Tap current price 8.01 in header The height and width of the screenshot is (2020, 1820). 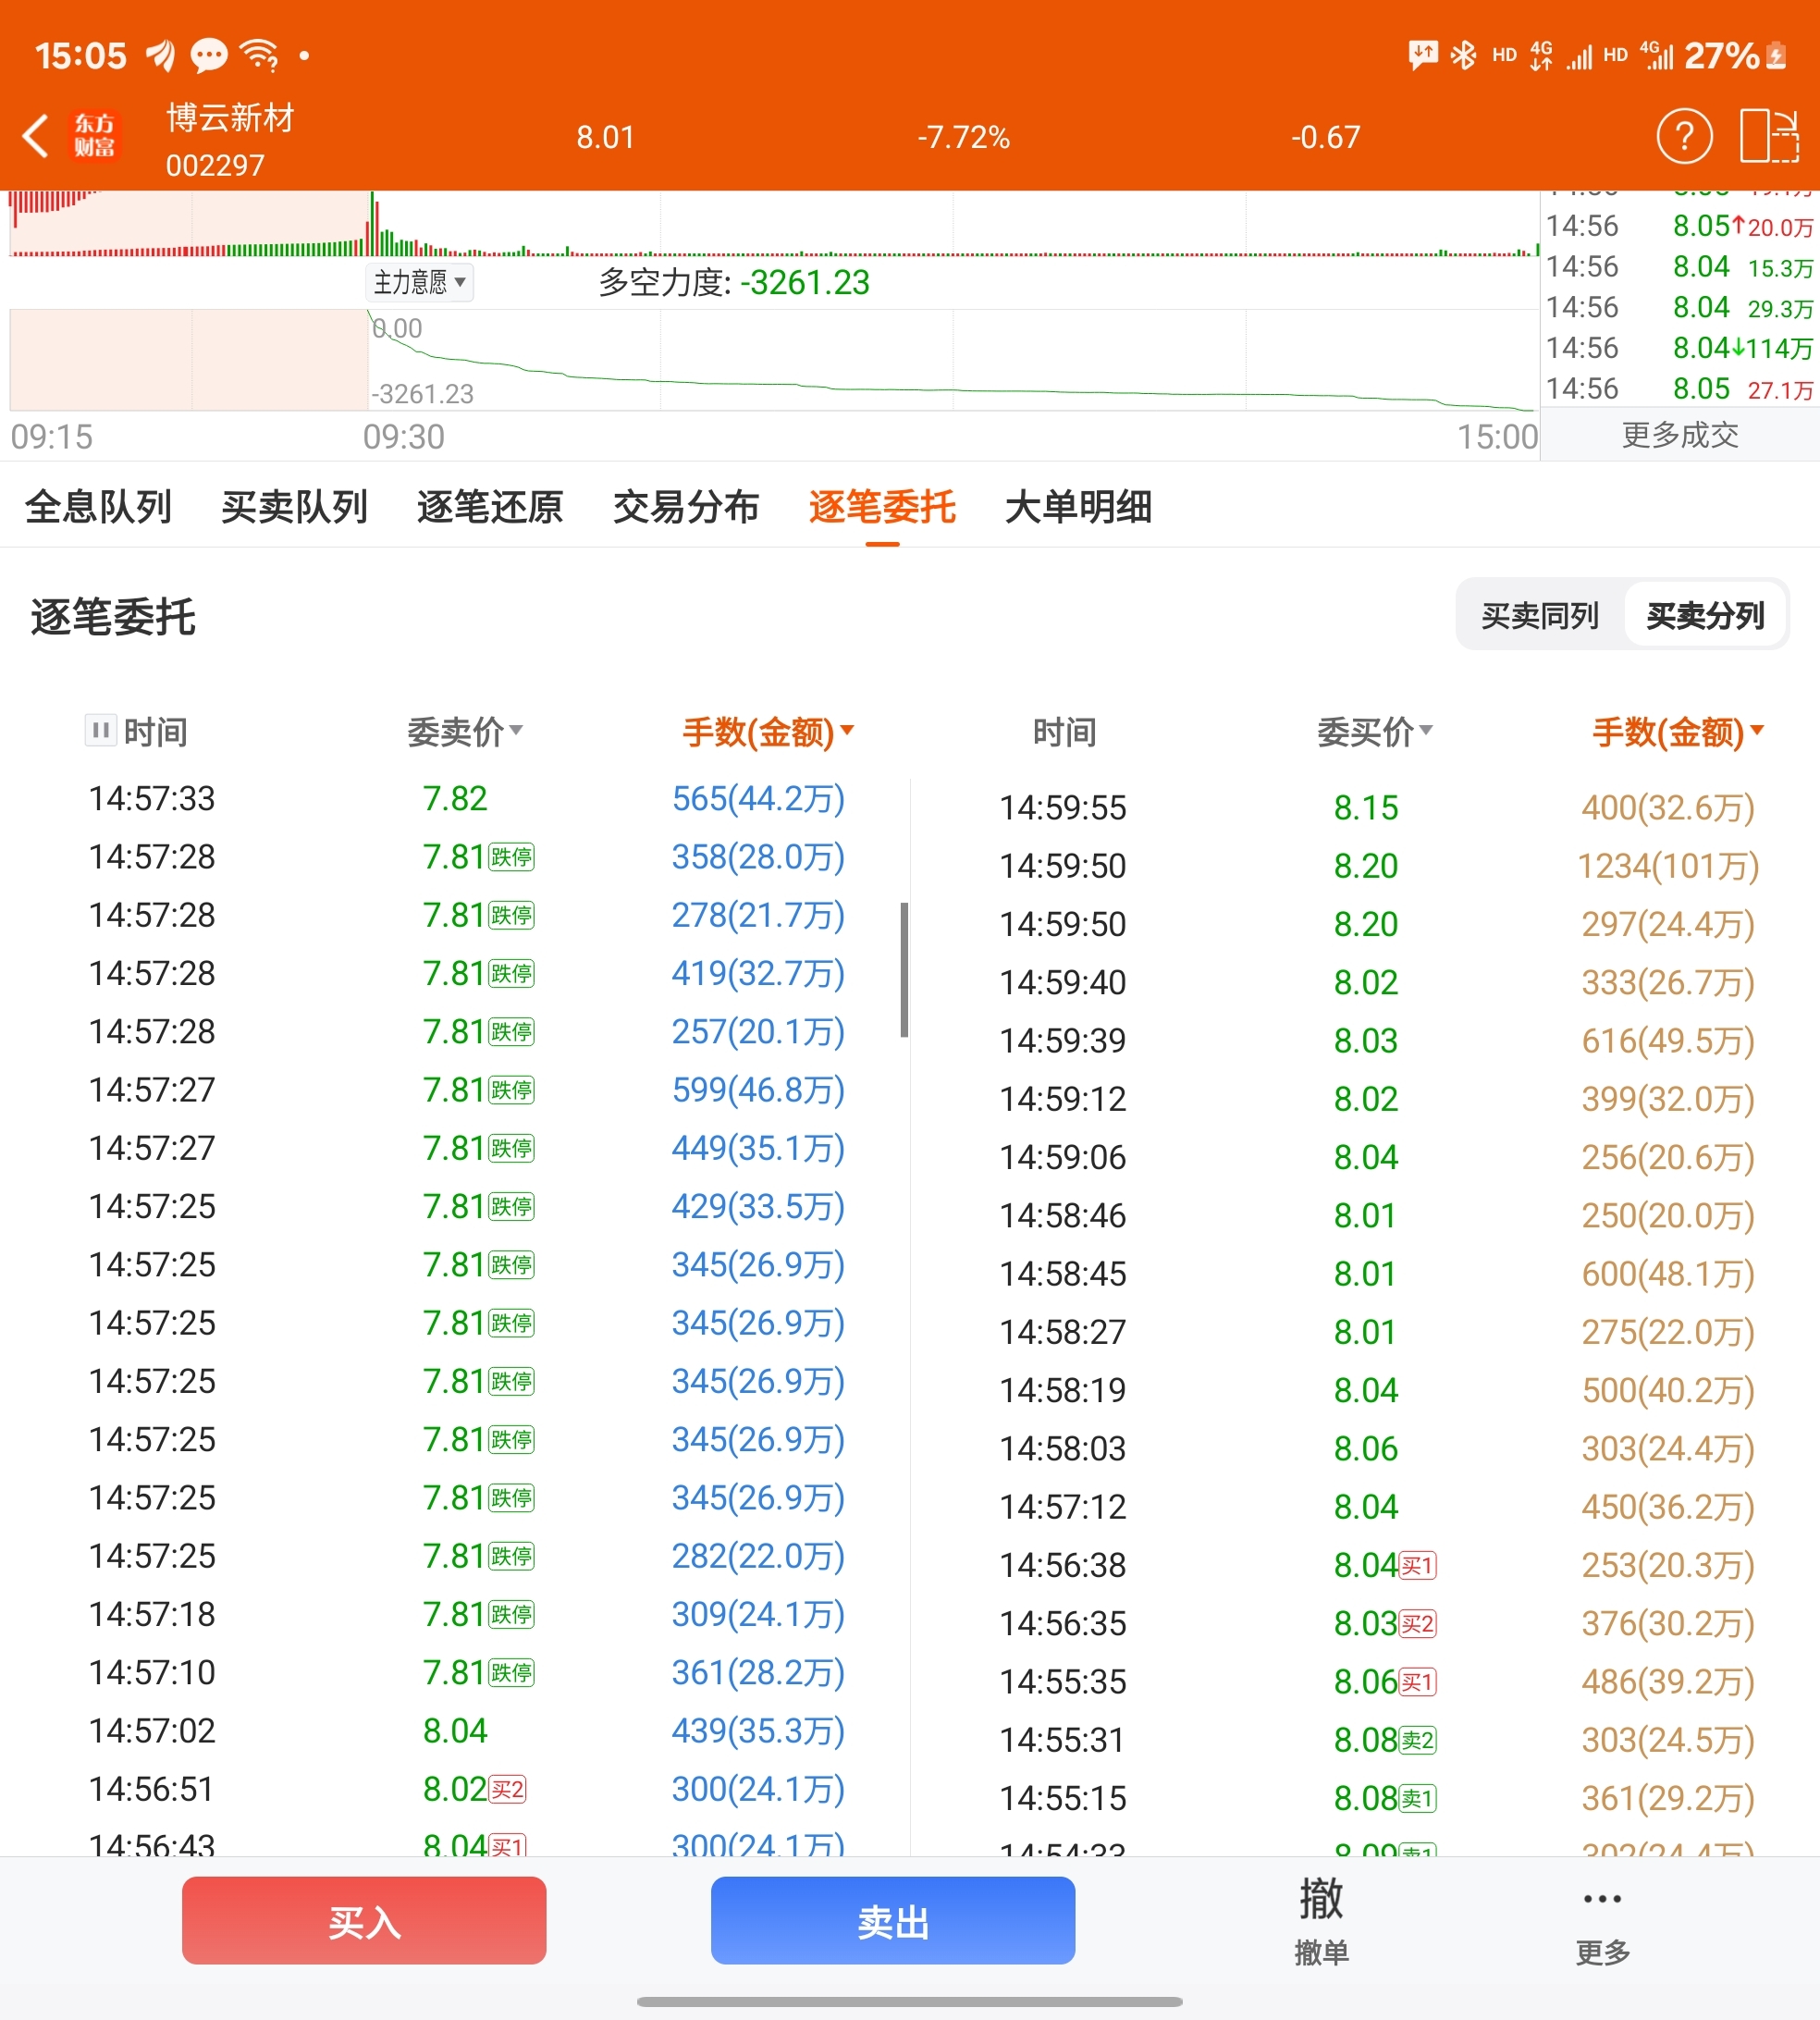point(605,137)
